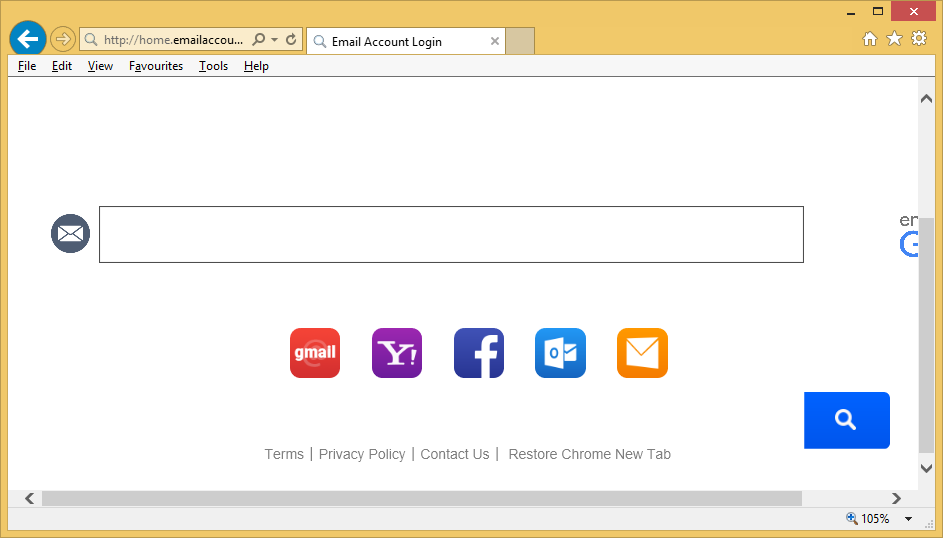Click the blue search magnifier button
This screenshot has height=538, width=943.
[847, 420]
